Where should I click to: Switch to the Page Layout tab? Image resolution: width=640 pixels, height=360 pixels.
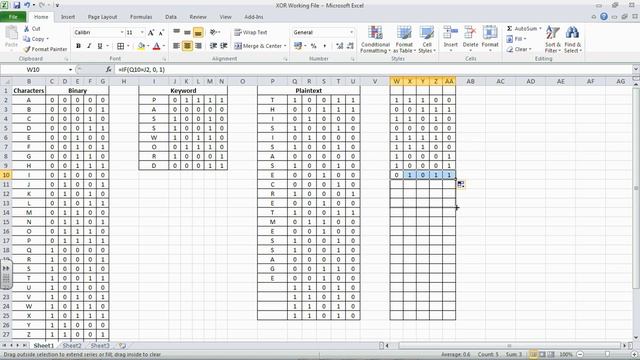click(x=102, y=17)
